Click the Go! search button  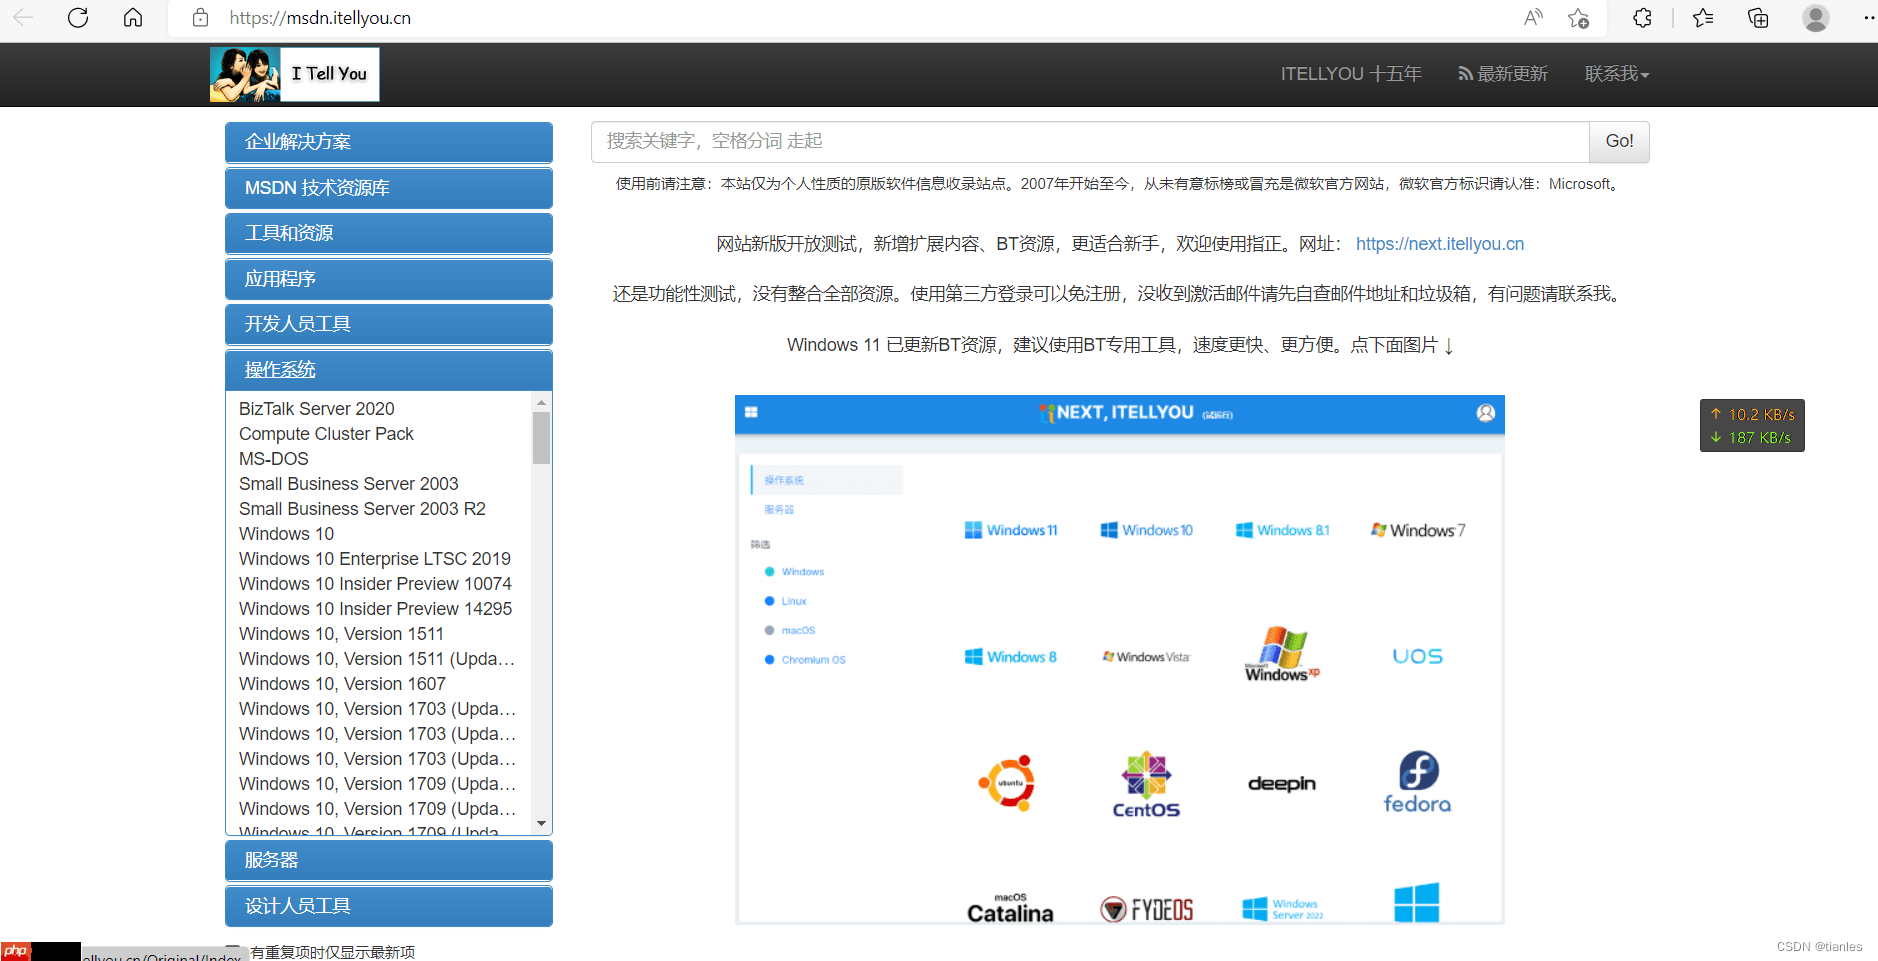click(1619, 142)
